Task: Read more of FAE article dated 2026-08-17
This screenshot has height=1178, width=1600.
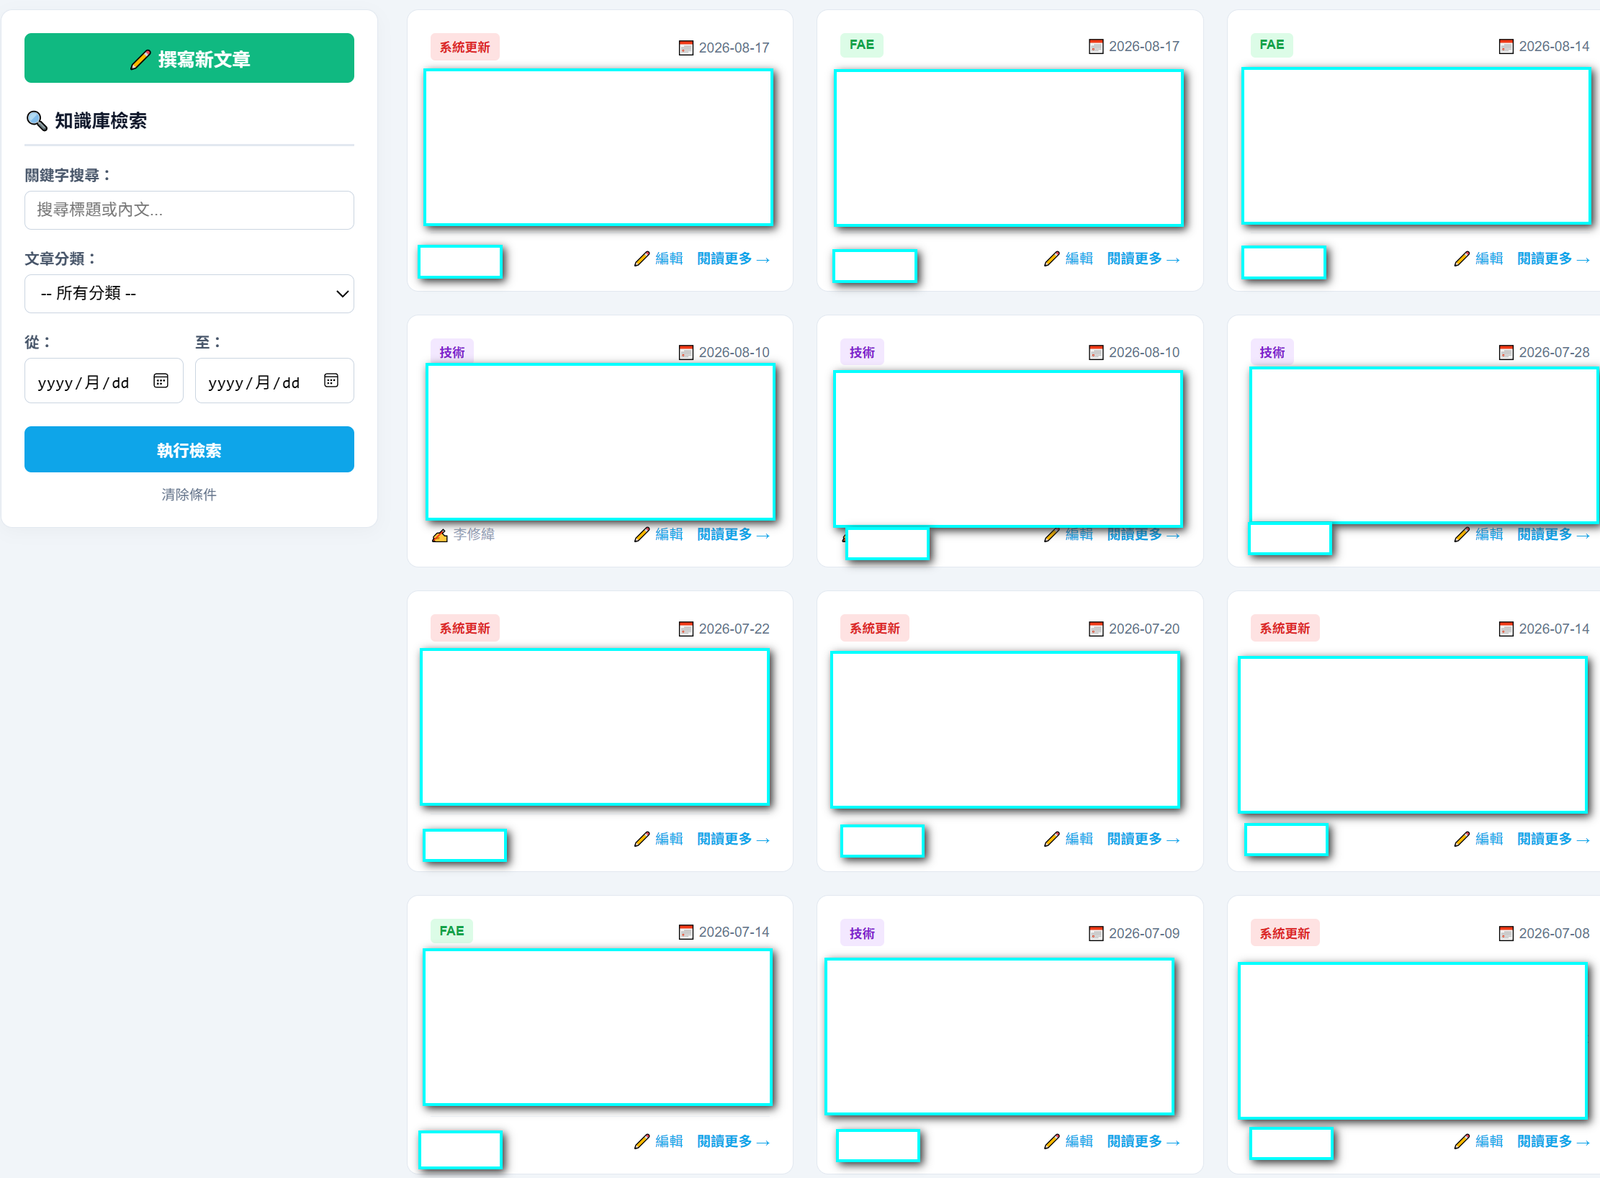Action: coord(1143,258)
